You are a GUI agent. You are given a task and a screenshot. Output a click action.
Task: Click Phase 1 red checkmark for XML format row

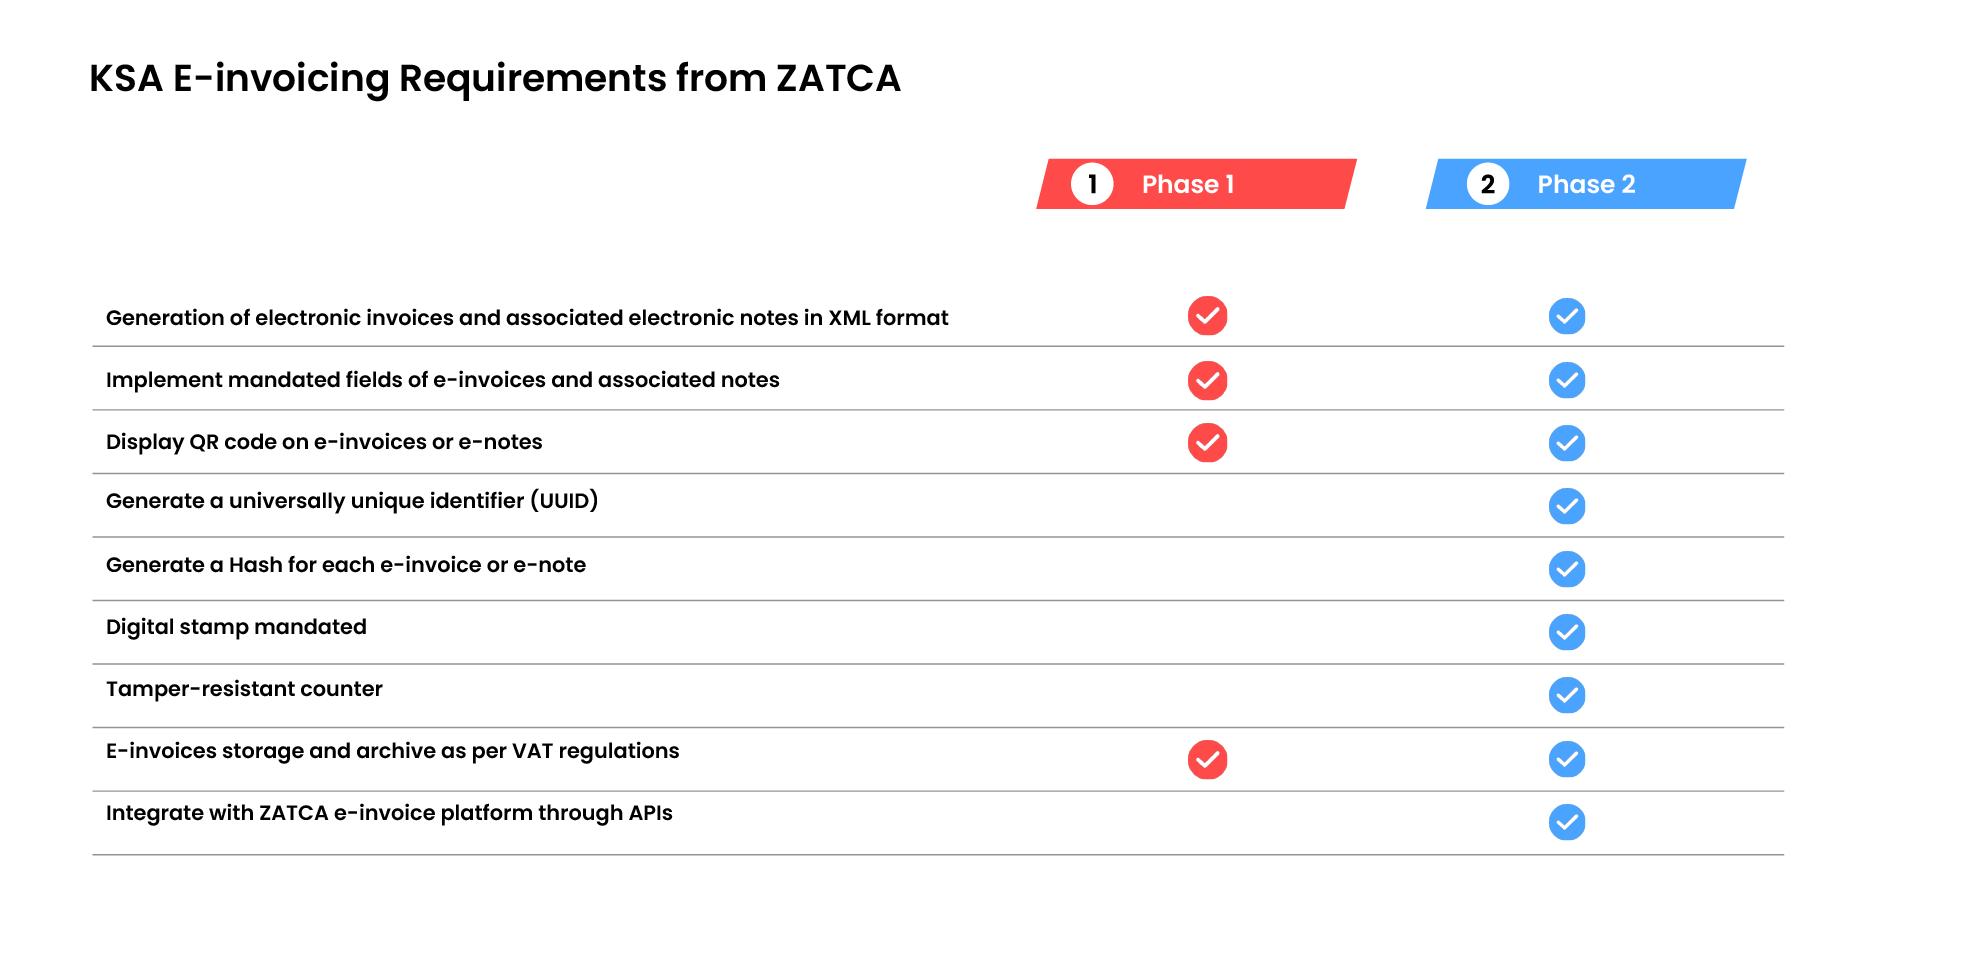point(1207,316)
